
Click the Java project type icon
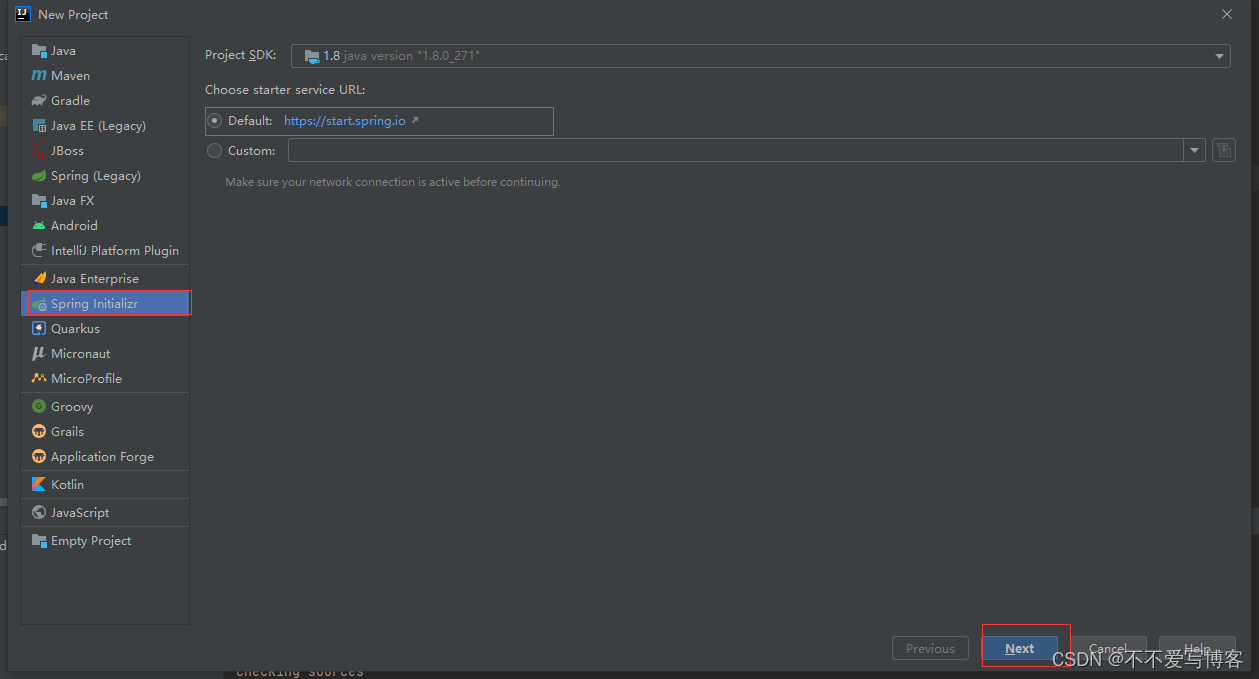point(39,51)
